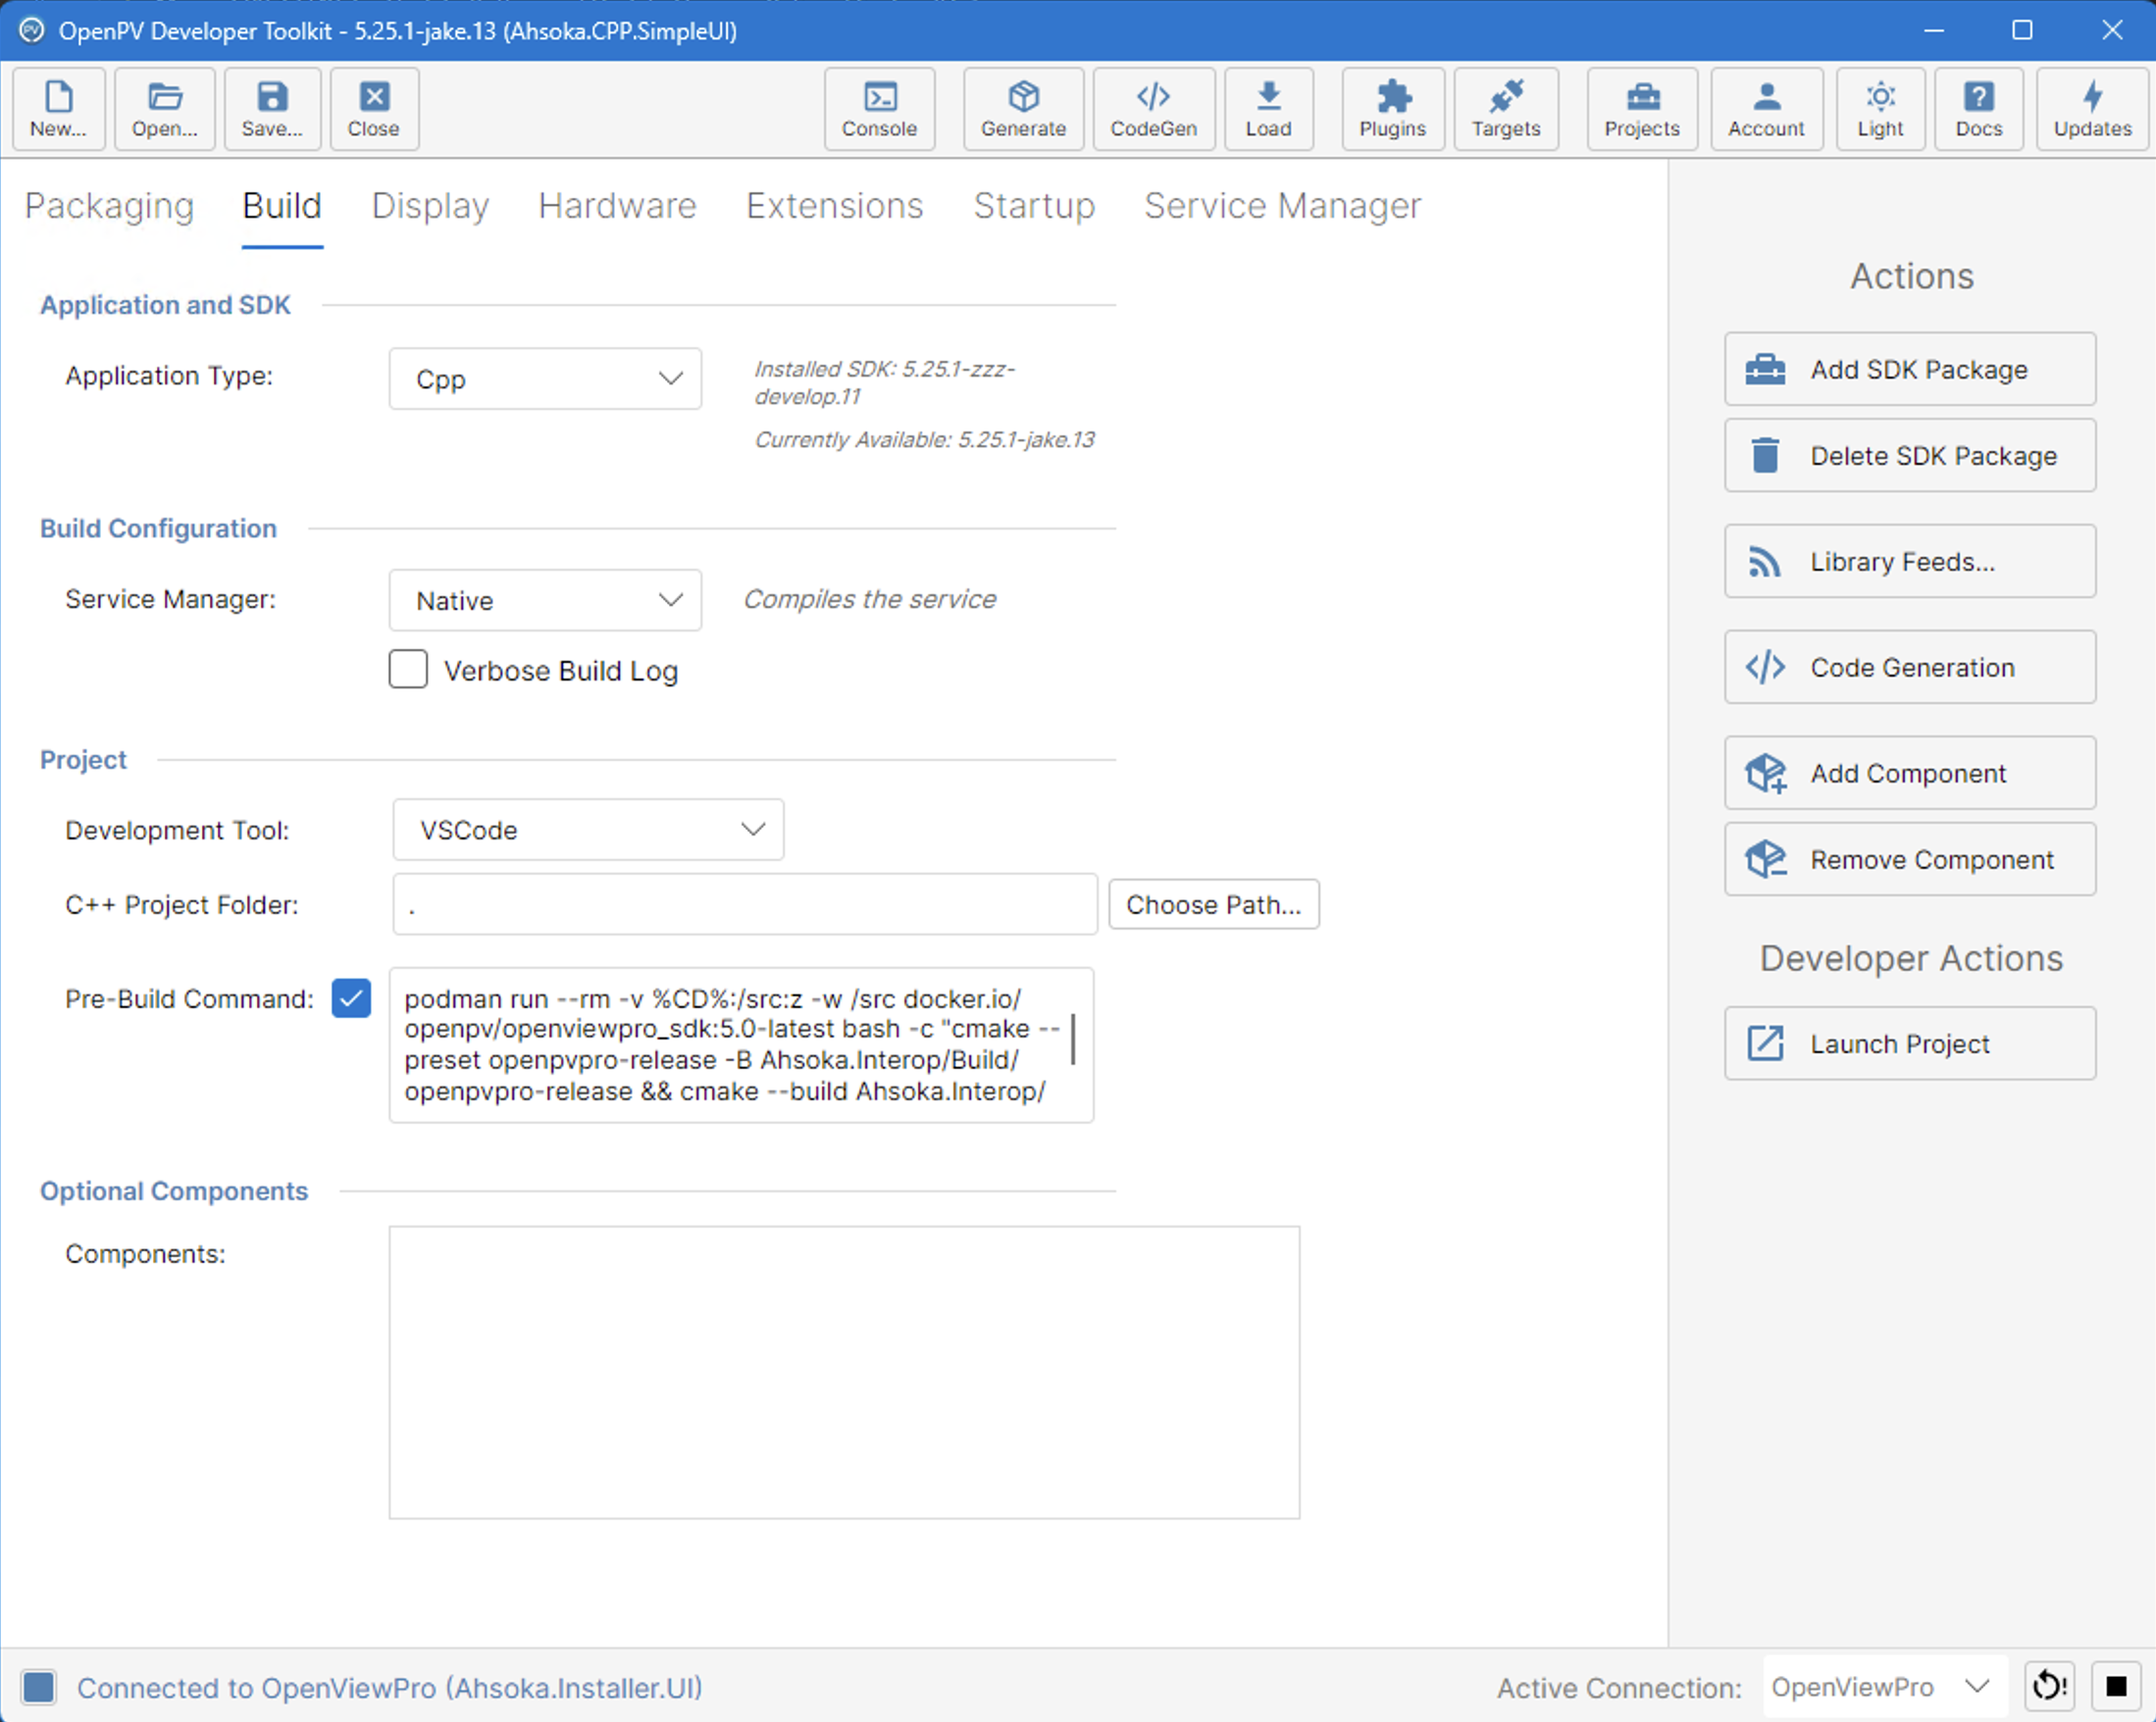Switch to the Extensions tab
Viewport: 2156px width, 1722px height.
coord(835,206)
